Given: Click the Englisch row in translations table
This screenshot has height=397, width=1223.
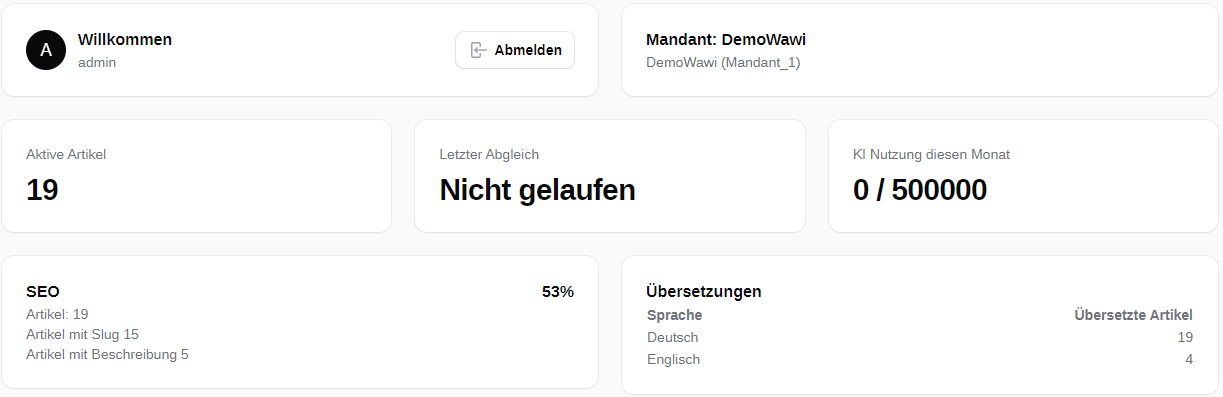Looking at the screenshot, I should 920,359.
